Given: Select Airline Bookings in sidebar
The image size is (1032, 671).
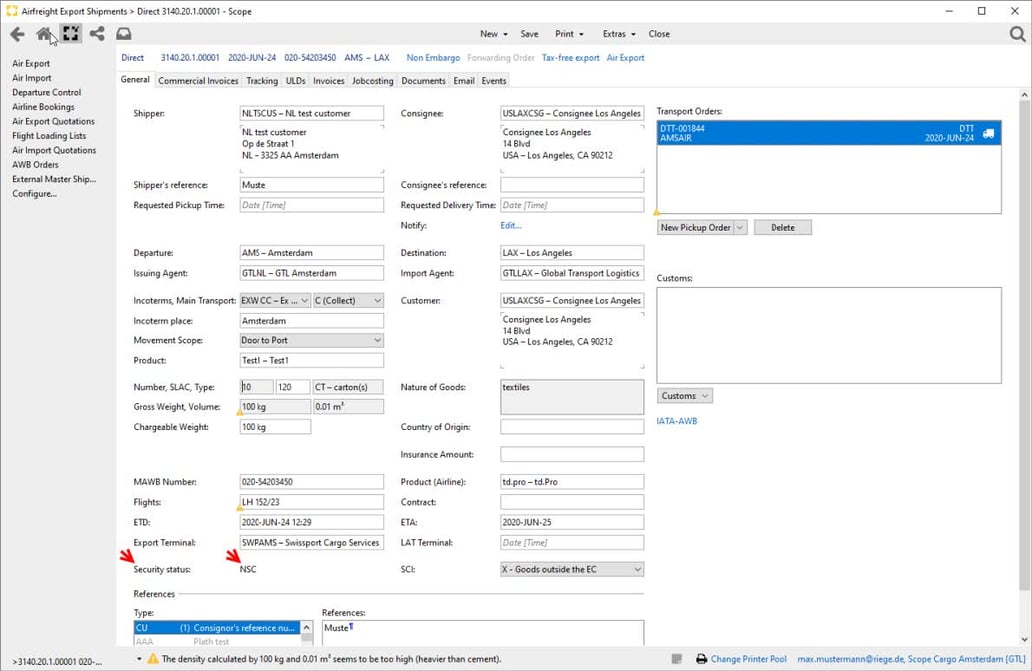Looking at the screenshot, I should tap(43, 107).
